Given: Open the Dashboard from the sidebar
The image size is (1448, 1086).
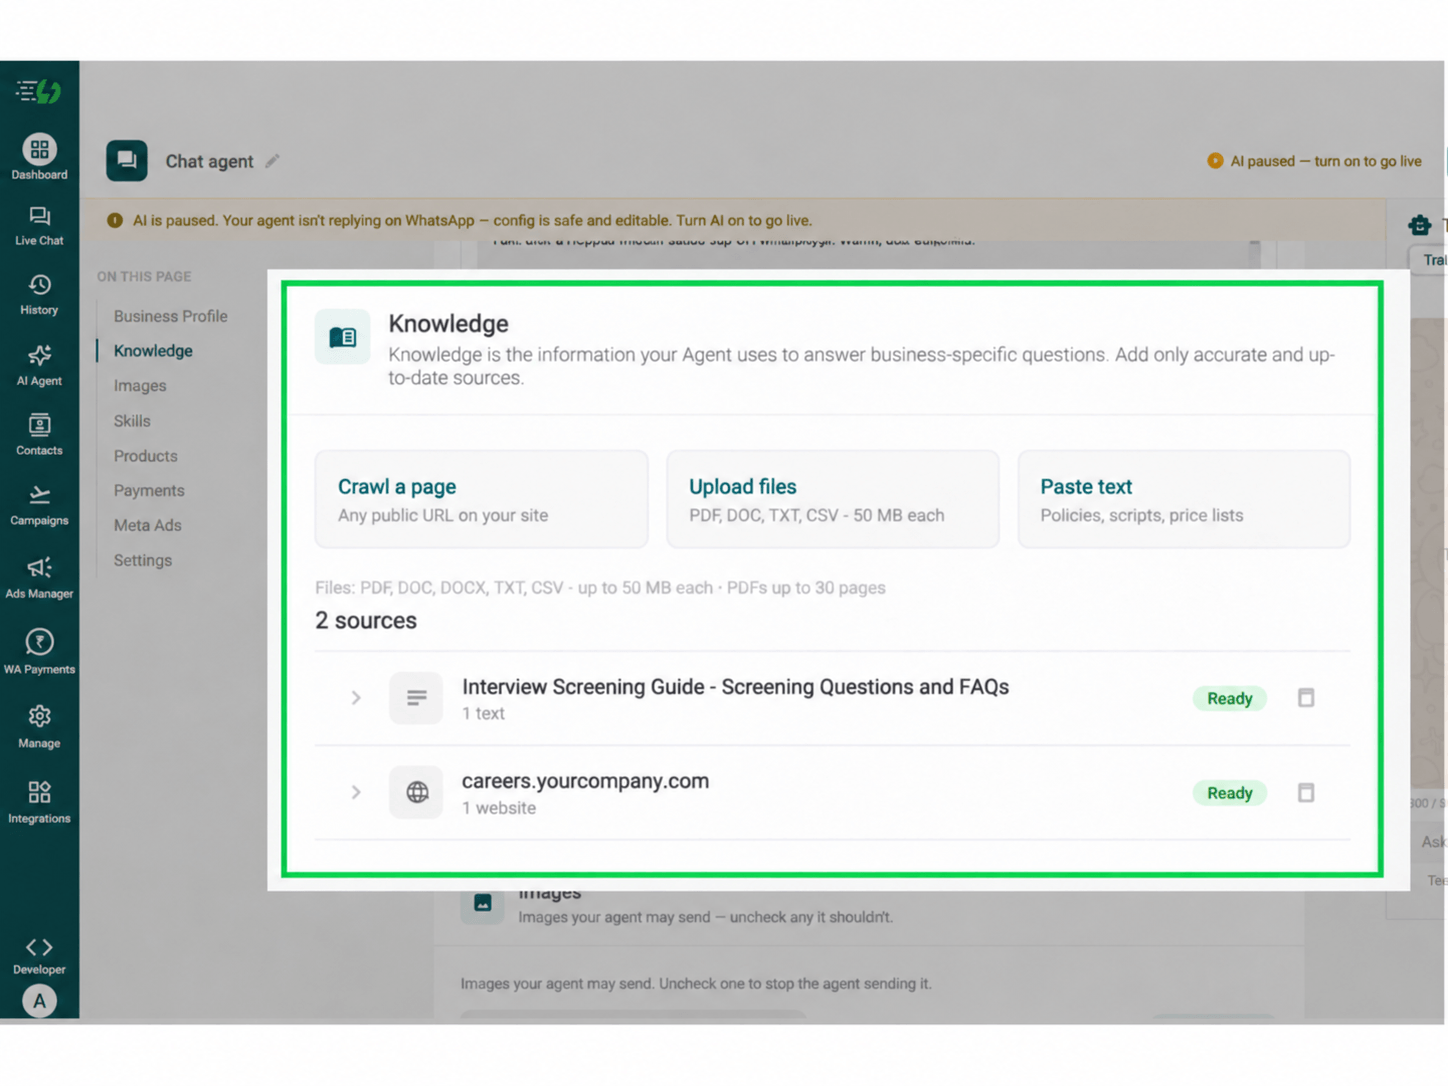Looking at the screenshot, I should pyautogui.click(x=39, y=158).
